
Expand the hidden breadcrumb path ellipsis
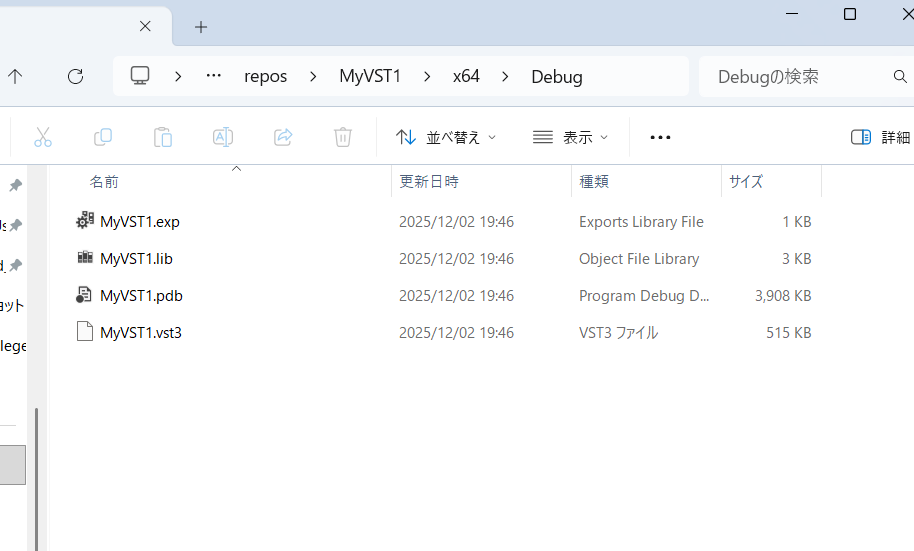coord(213,76)
